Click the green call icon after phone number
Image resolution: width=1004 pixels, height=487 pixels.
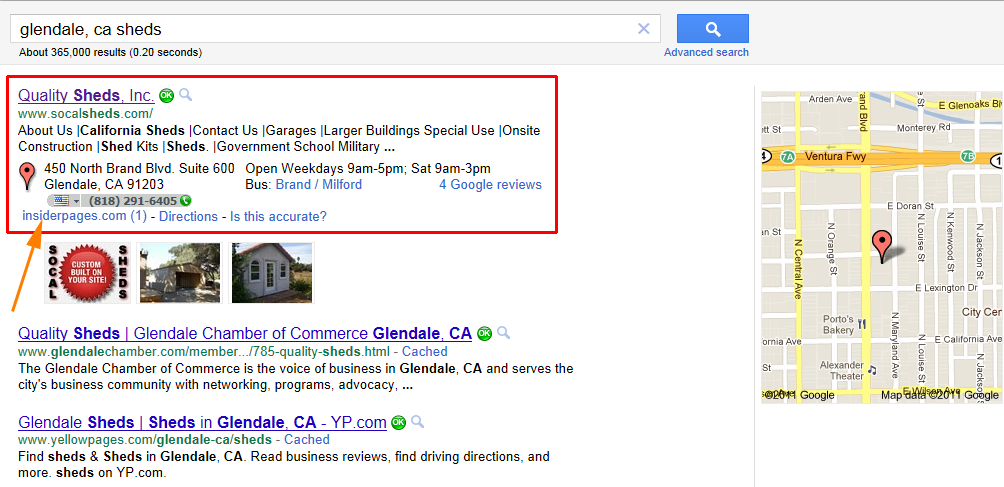186,200
